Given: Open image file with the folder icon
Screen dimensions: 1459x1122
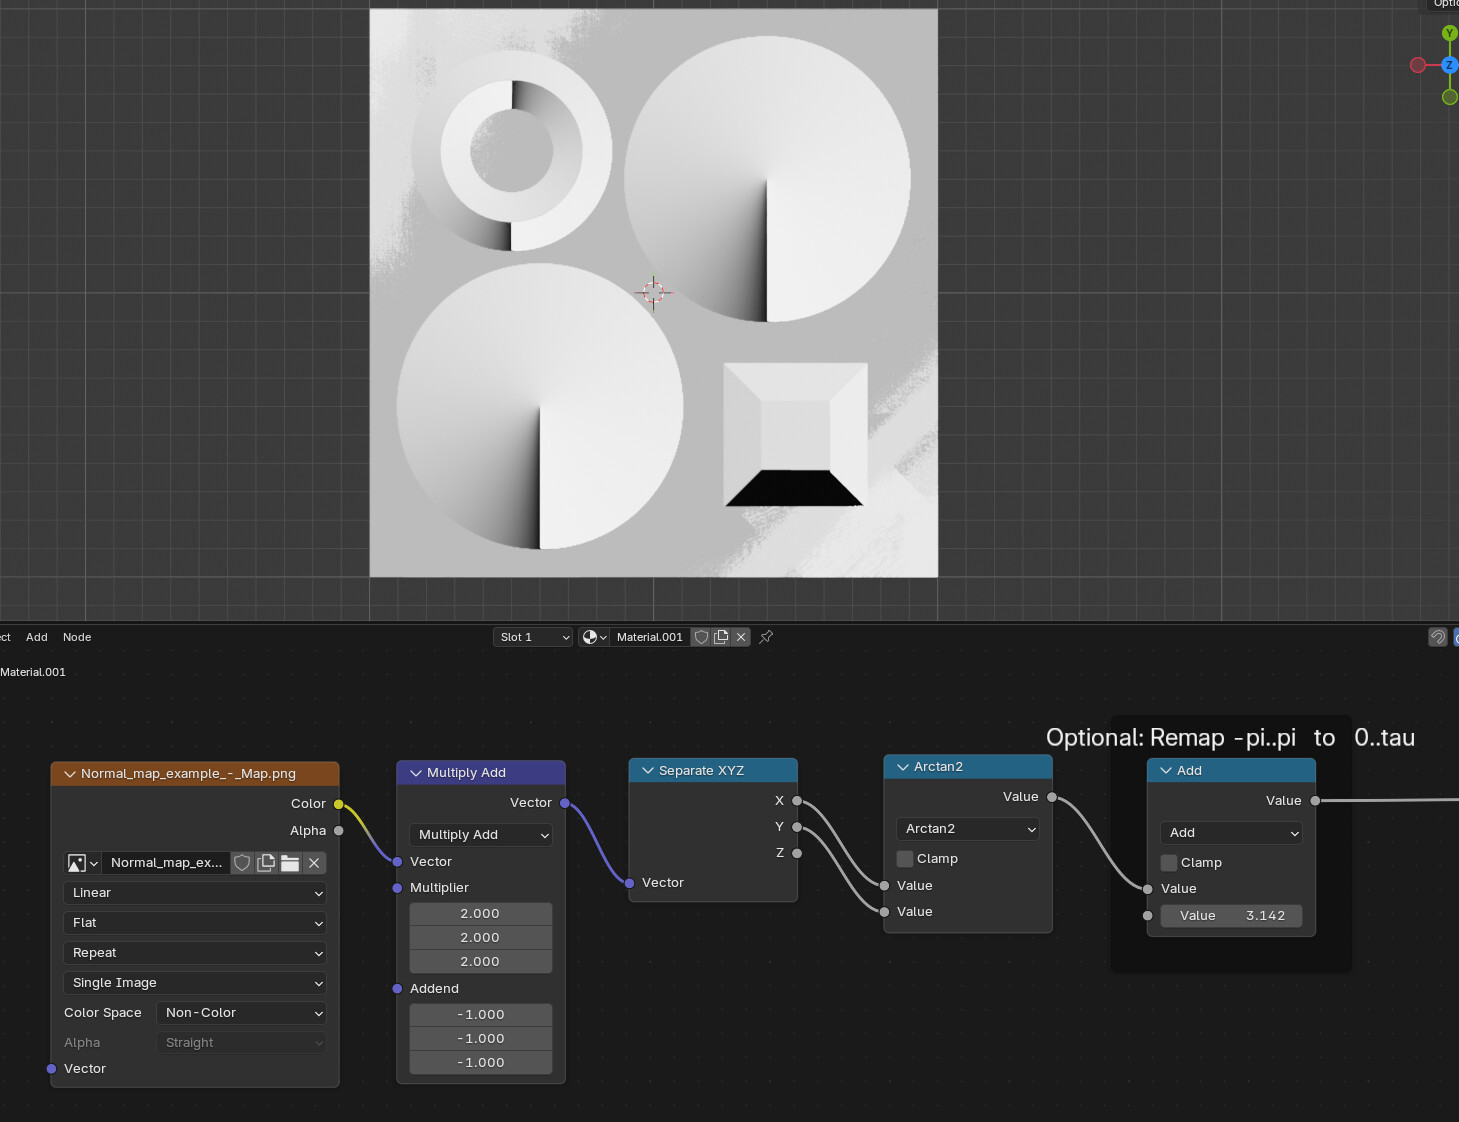Looking at the screenshot, I should coord(290,863).
